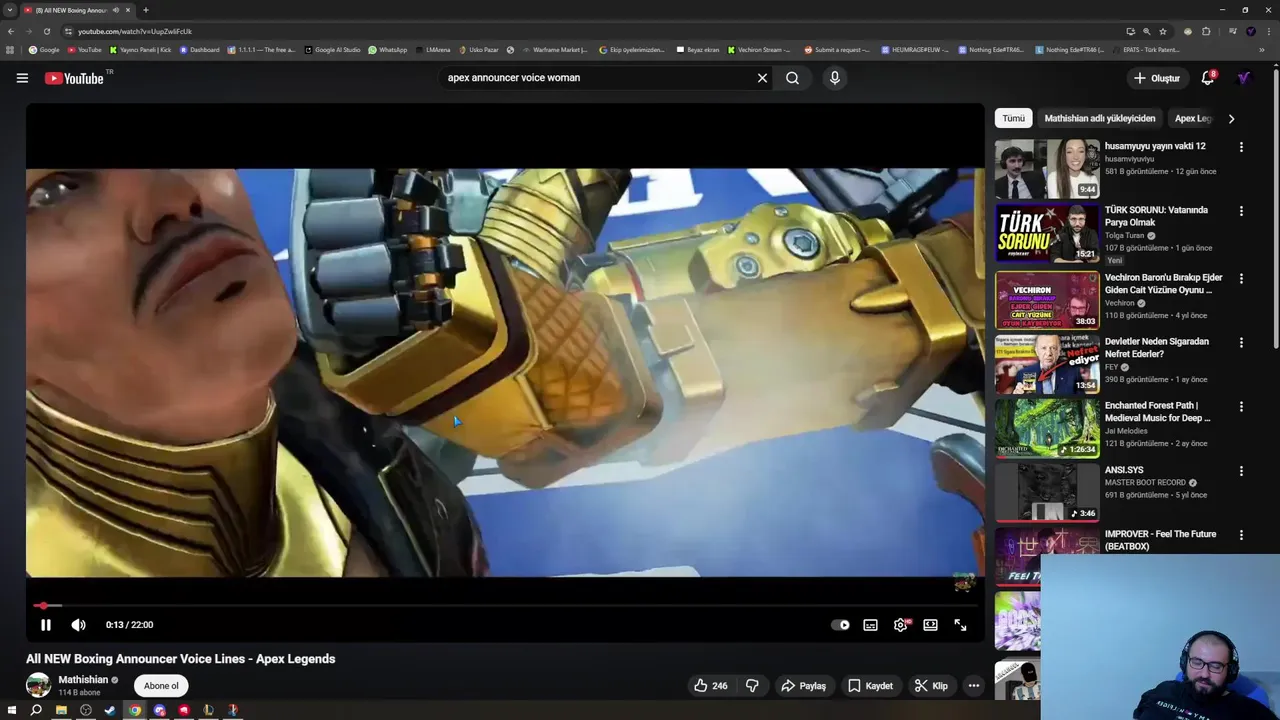Open the WhatsApp bookmark
Image resolution: width=1280 pixels, height=720 pixels.
[388, 50]
